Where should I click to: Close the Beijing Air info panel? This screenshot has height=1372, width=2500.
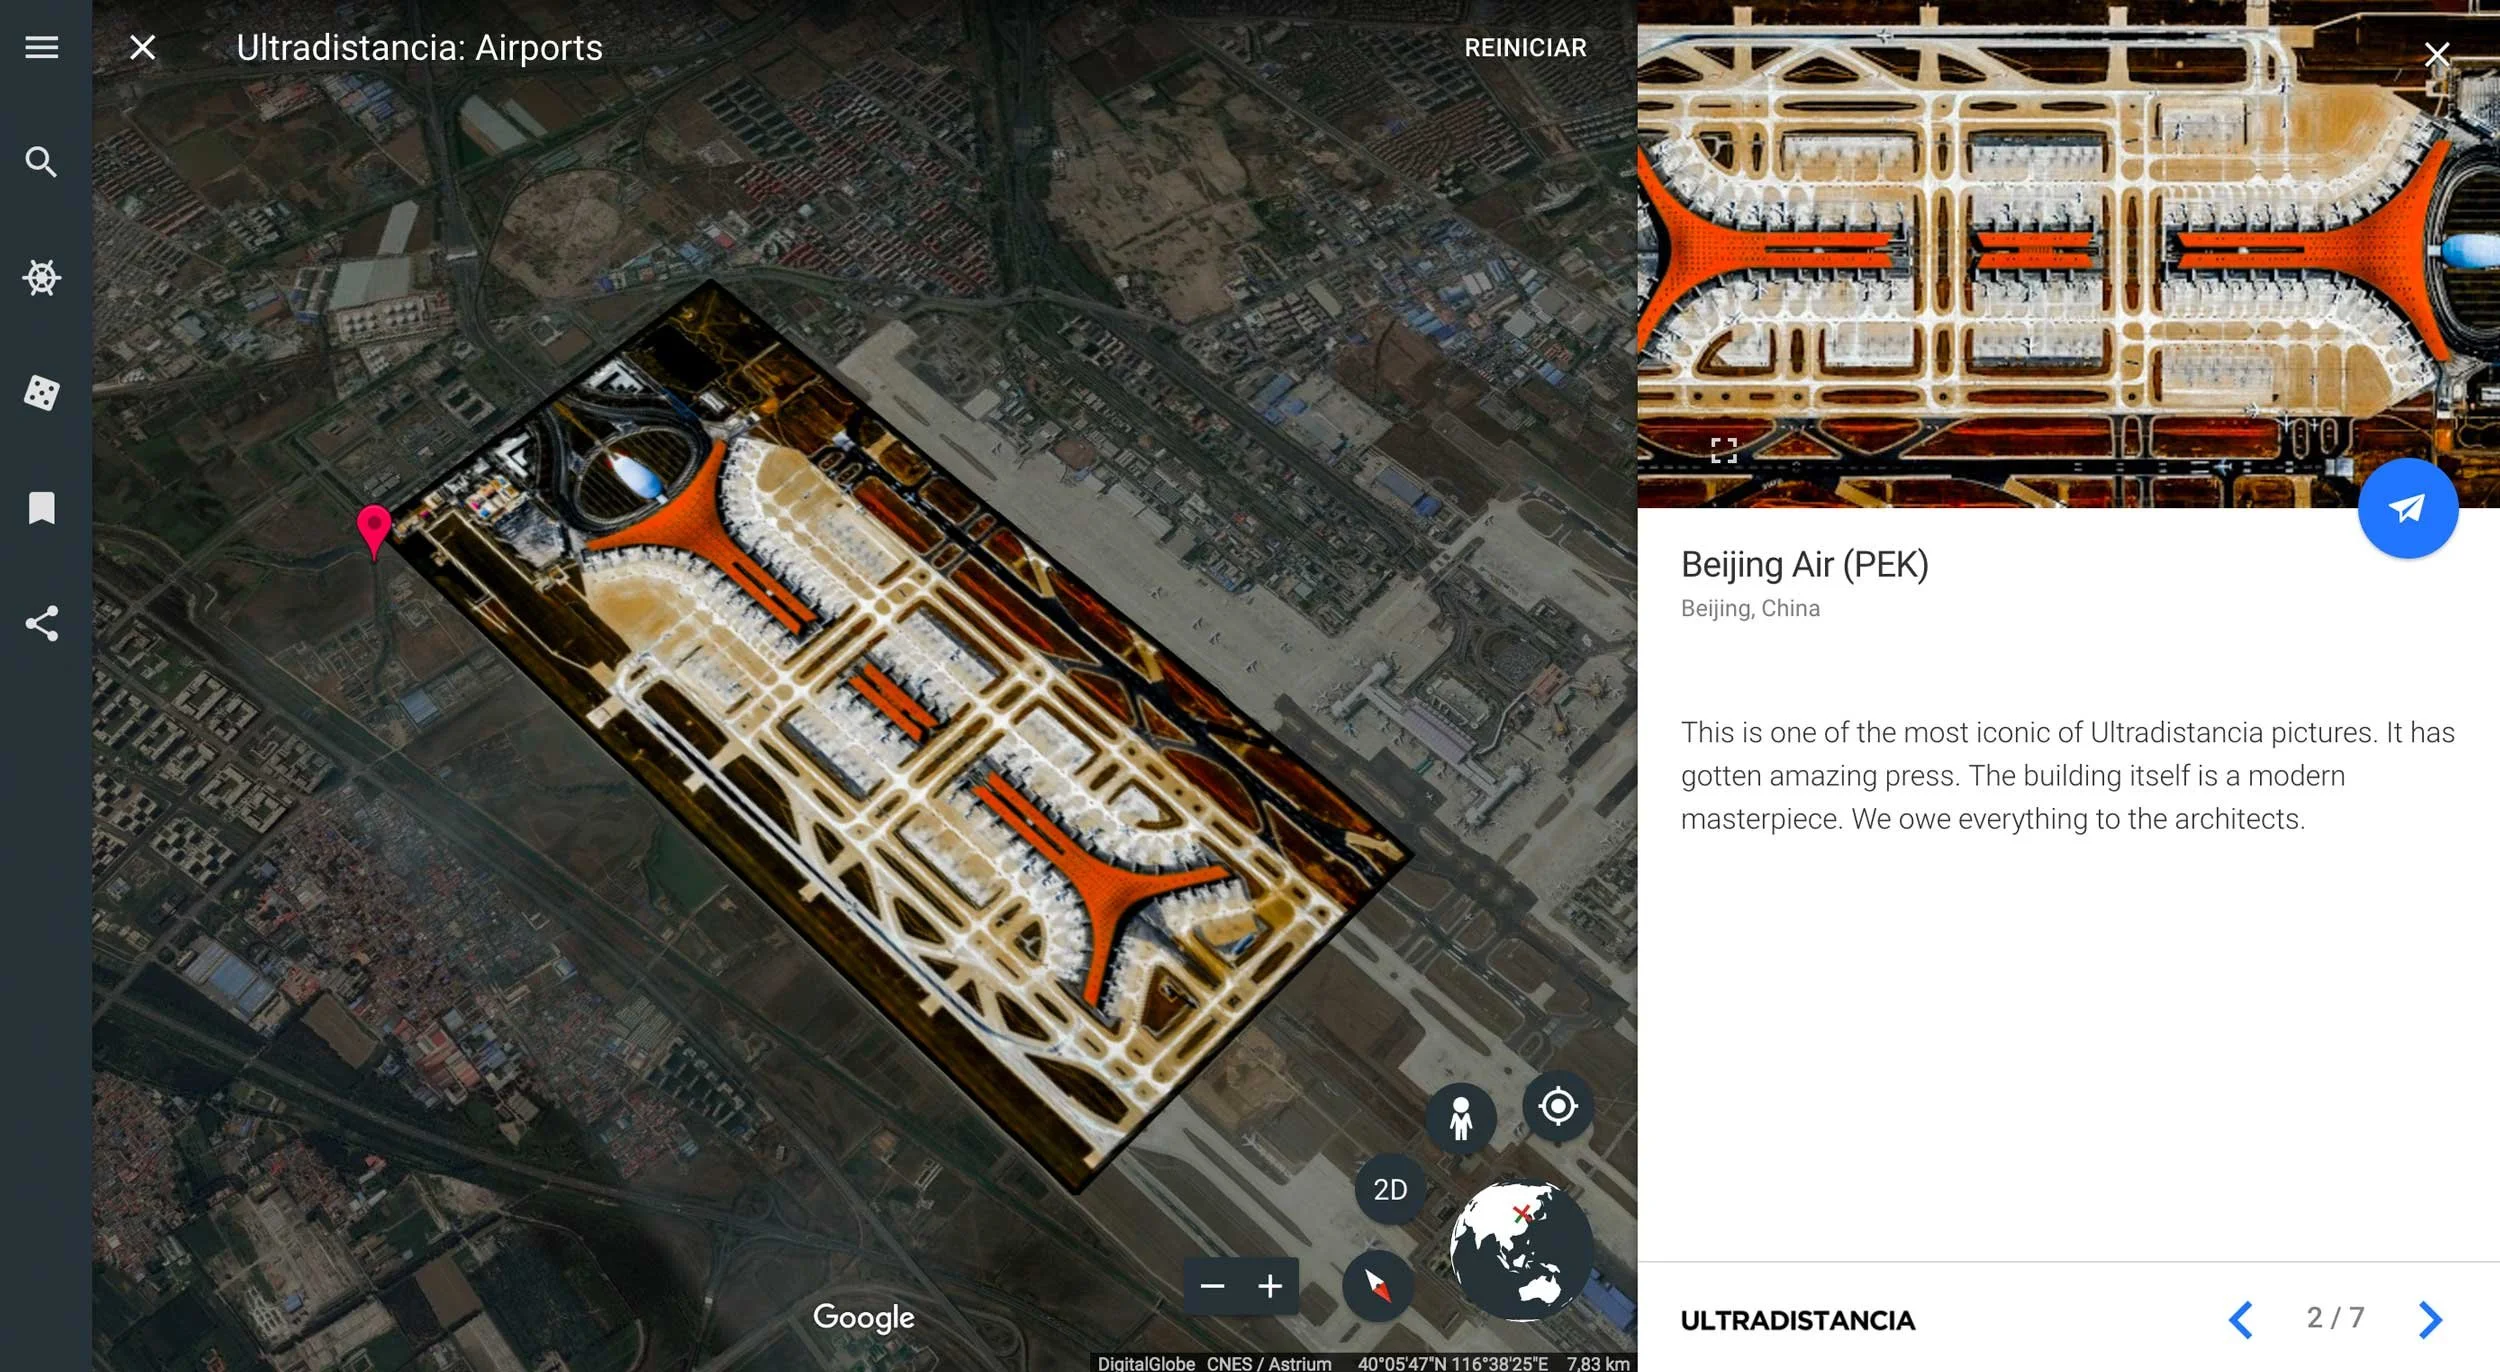point(2437,54)
